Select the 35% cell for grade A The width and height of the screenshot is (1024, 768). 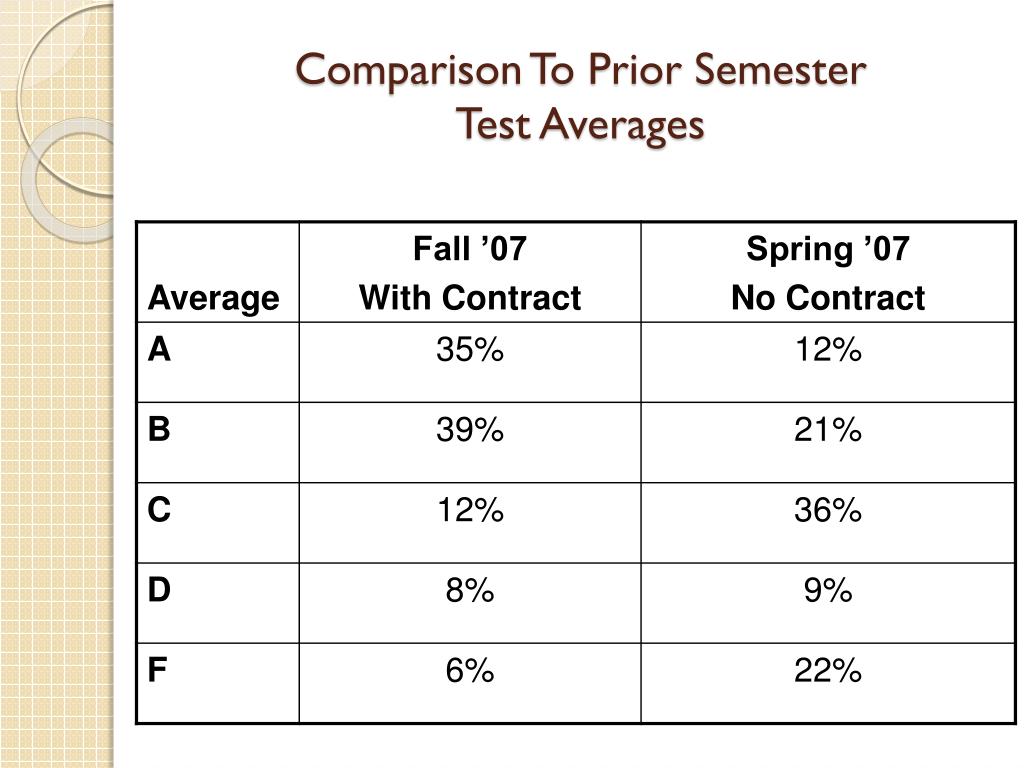click(x=470, y=362)
